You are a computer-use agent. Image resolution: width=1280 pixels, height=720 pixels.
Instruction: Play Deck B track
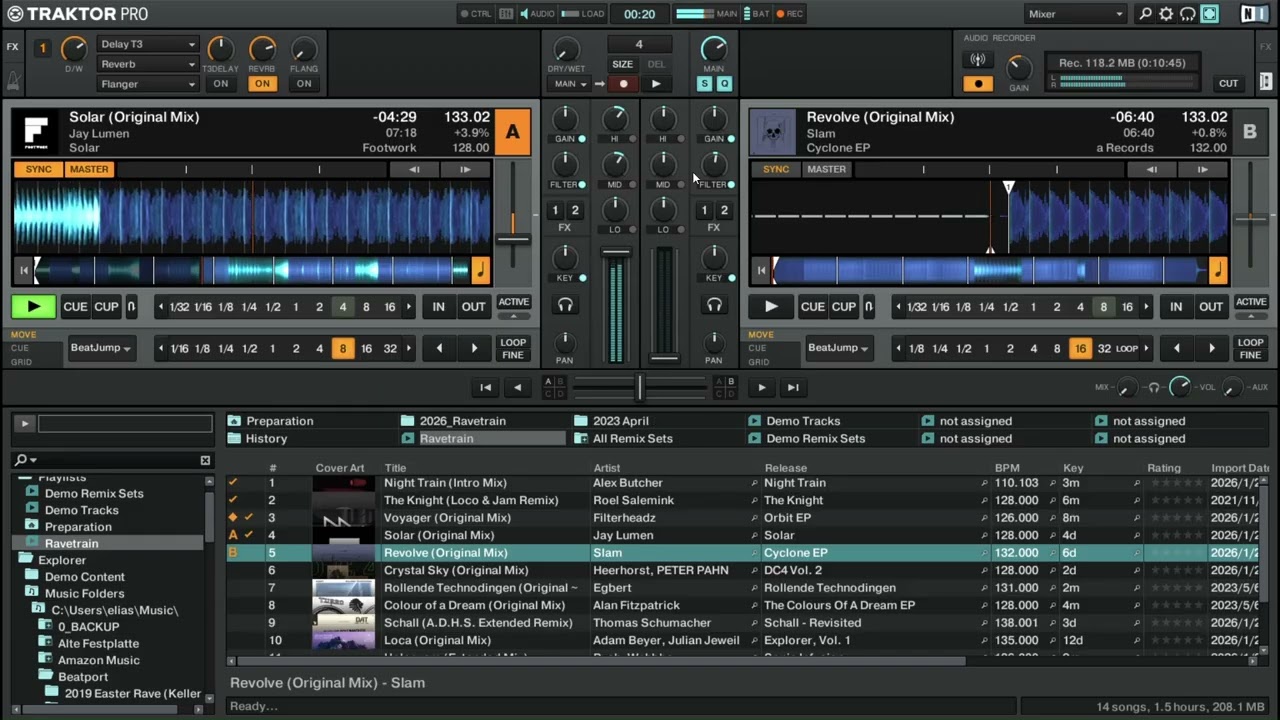pyautogui.click(x=770, y=307)
